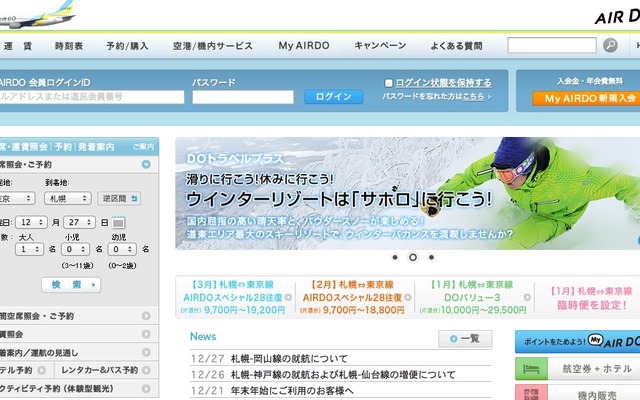Click arrow beside アクティビティ予約

pyautogui.click(x=146, y=388)
